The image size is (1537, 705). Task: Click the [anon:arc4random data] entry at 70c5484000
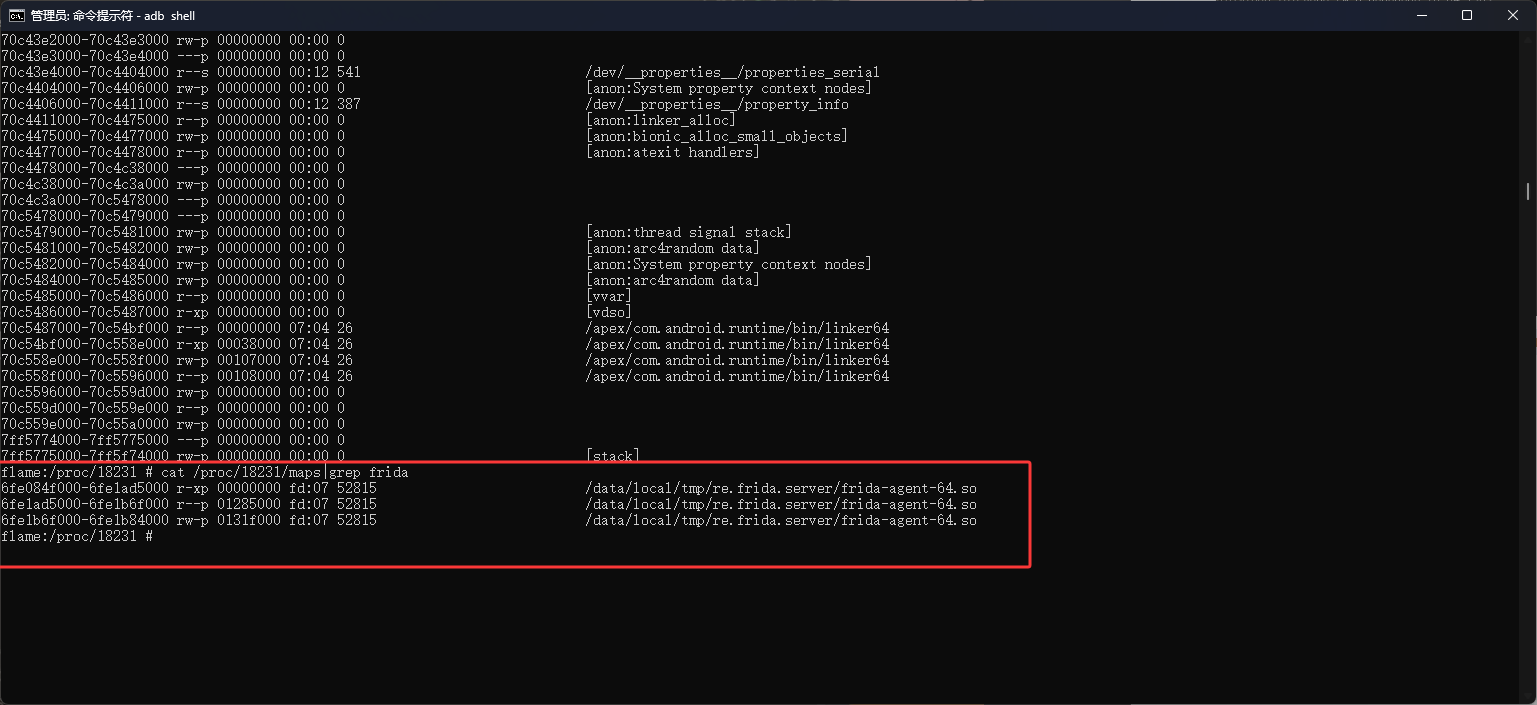click(672, 280)
